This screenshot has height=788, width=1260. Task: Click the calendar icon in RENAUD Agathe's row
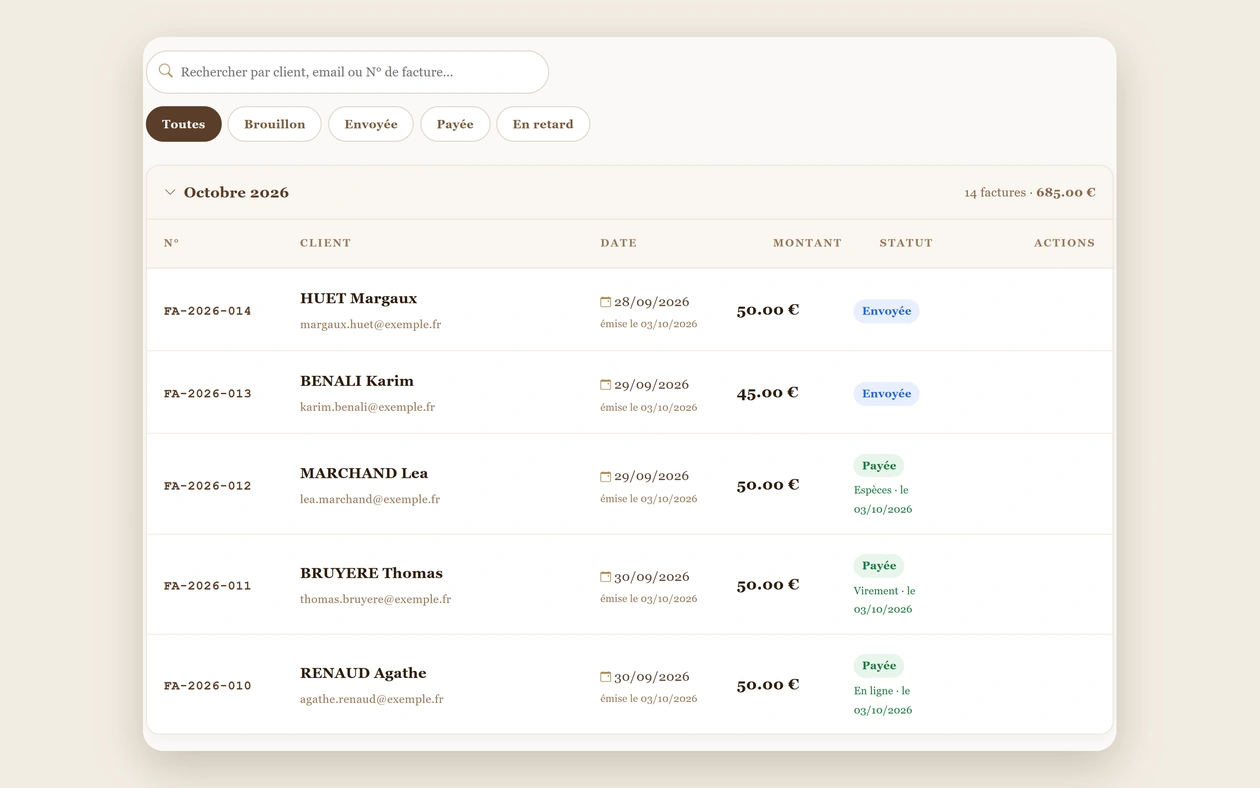[605, 677]
